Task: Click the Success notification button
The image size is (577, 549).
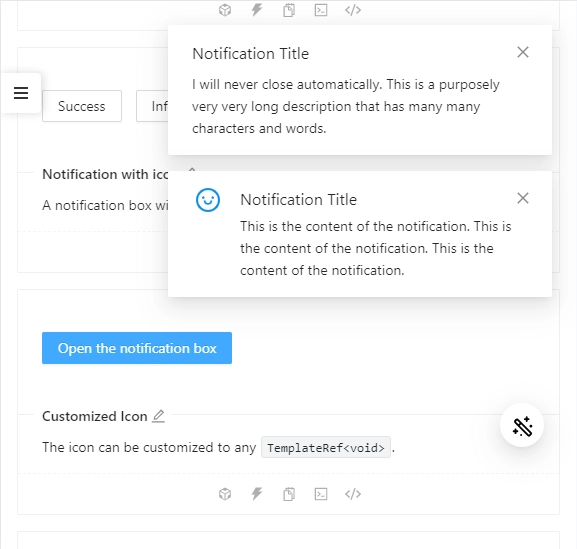Action: click(82, 106)
